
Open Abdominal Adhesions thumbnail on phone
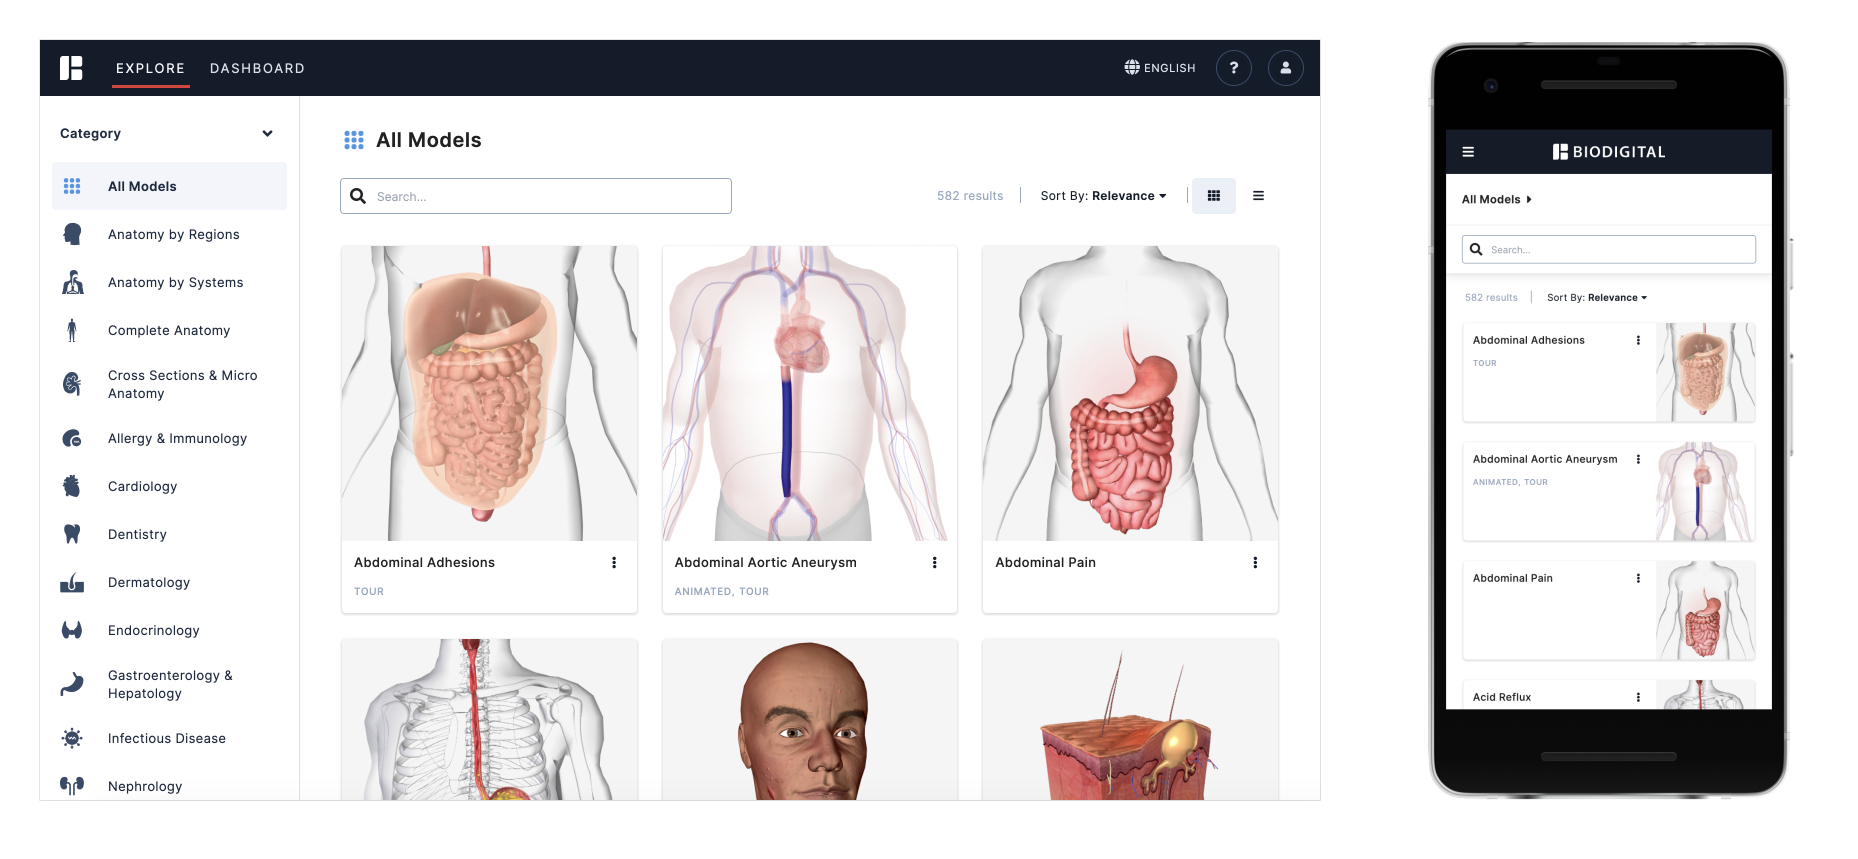point(1705,372)
